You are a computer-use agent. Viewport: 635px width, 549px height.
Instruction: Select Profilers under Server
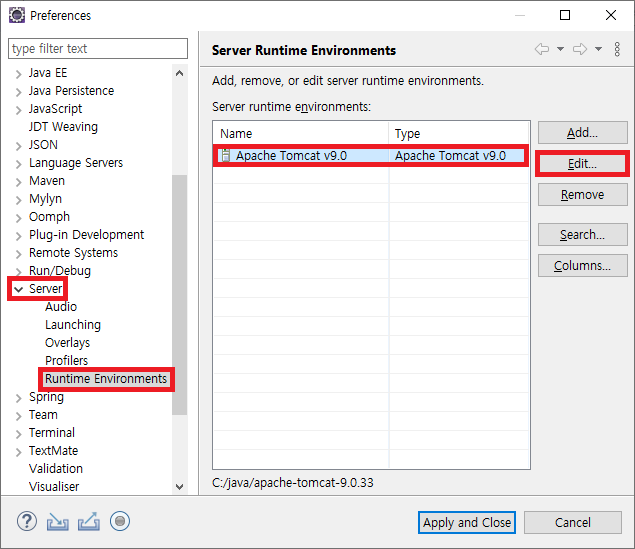tap(66, 361)
